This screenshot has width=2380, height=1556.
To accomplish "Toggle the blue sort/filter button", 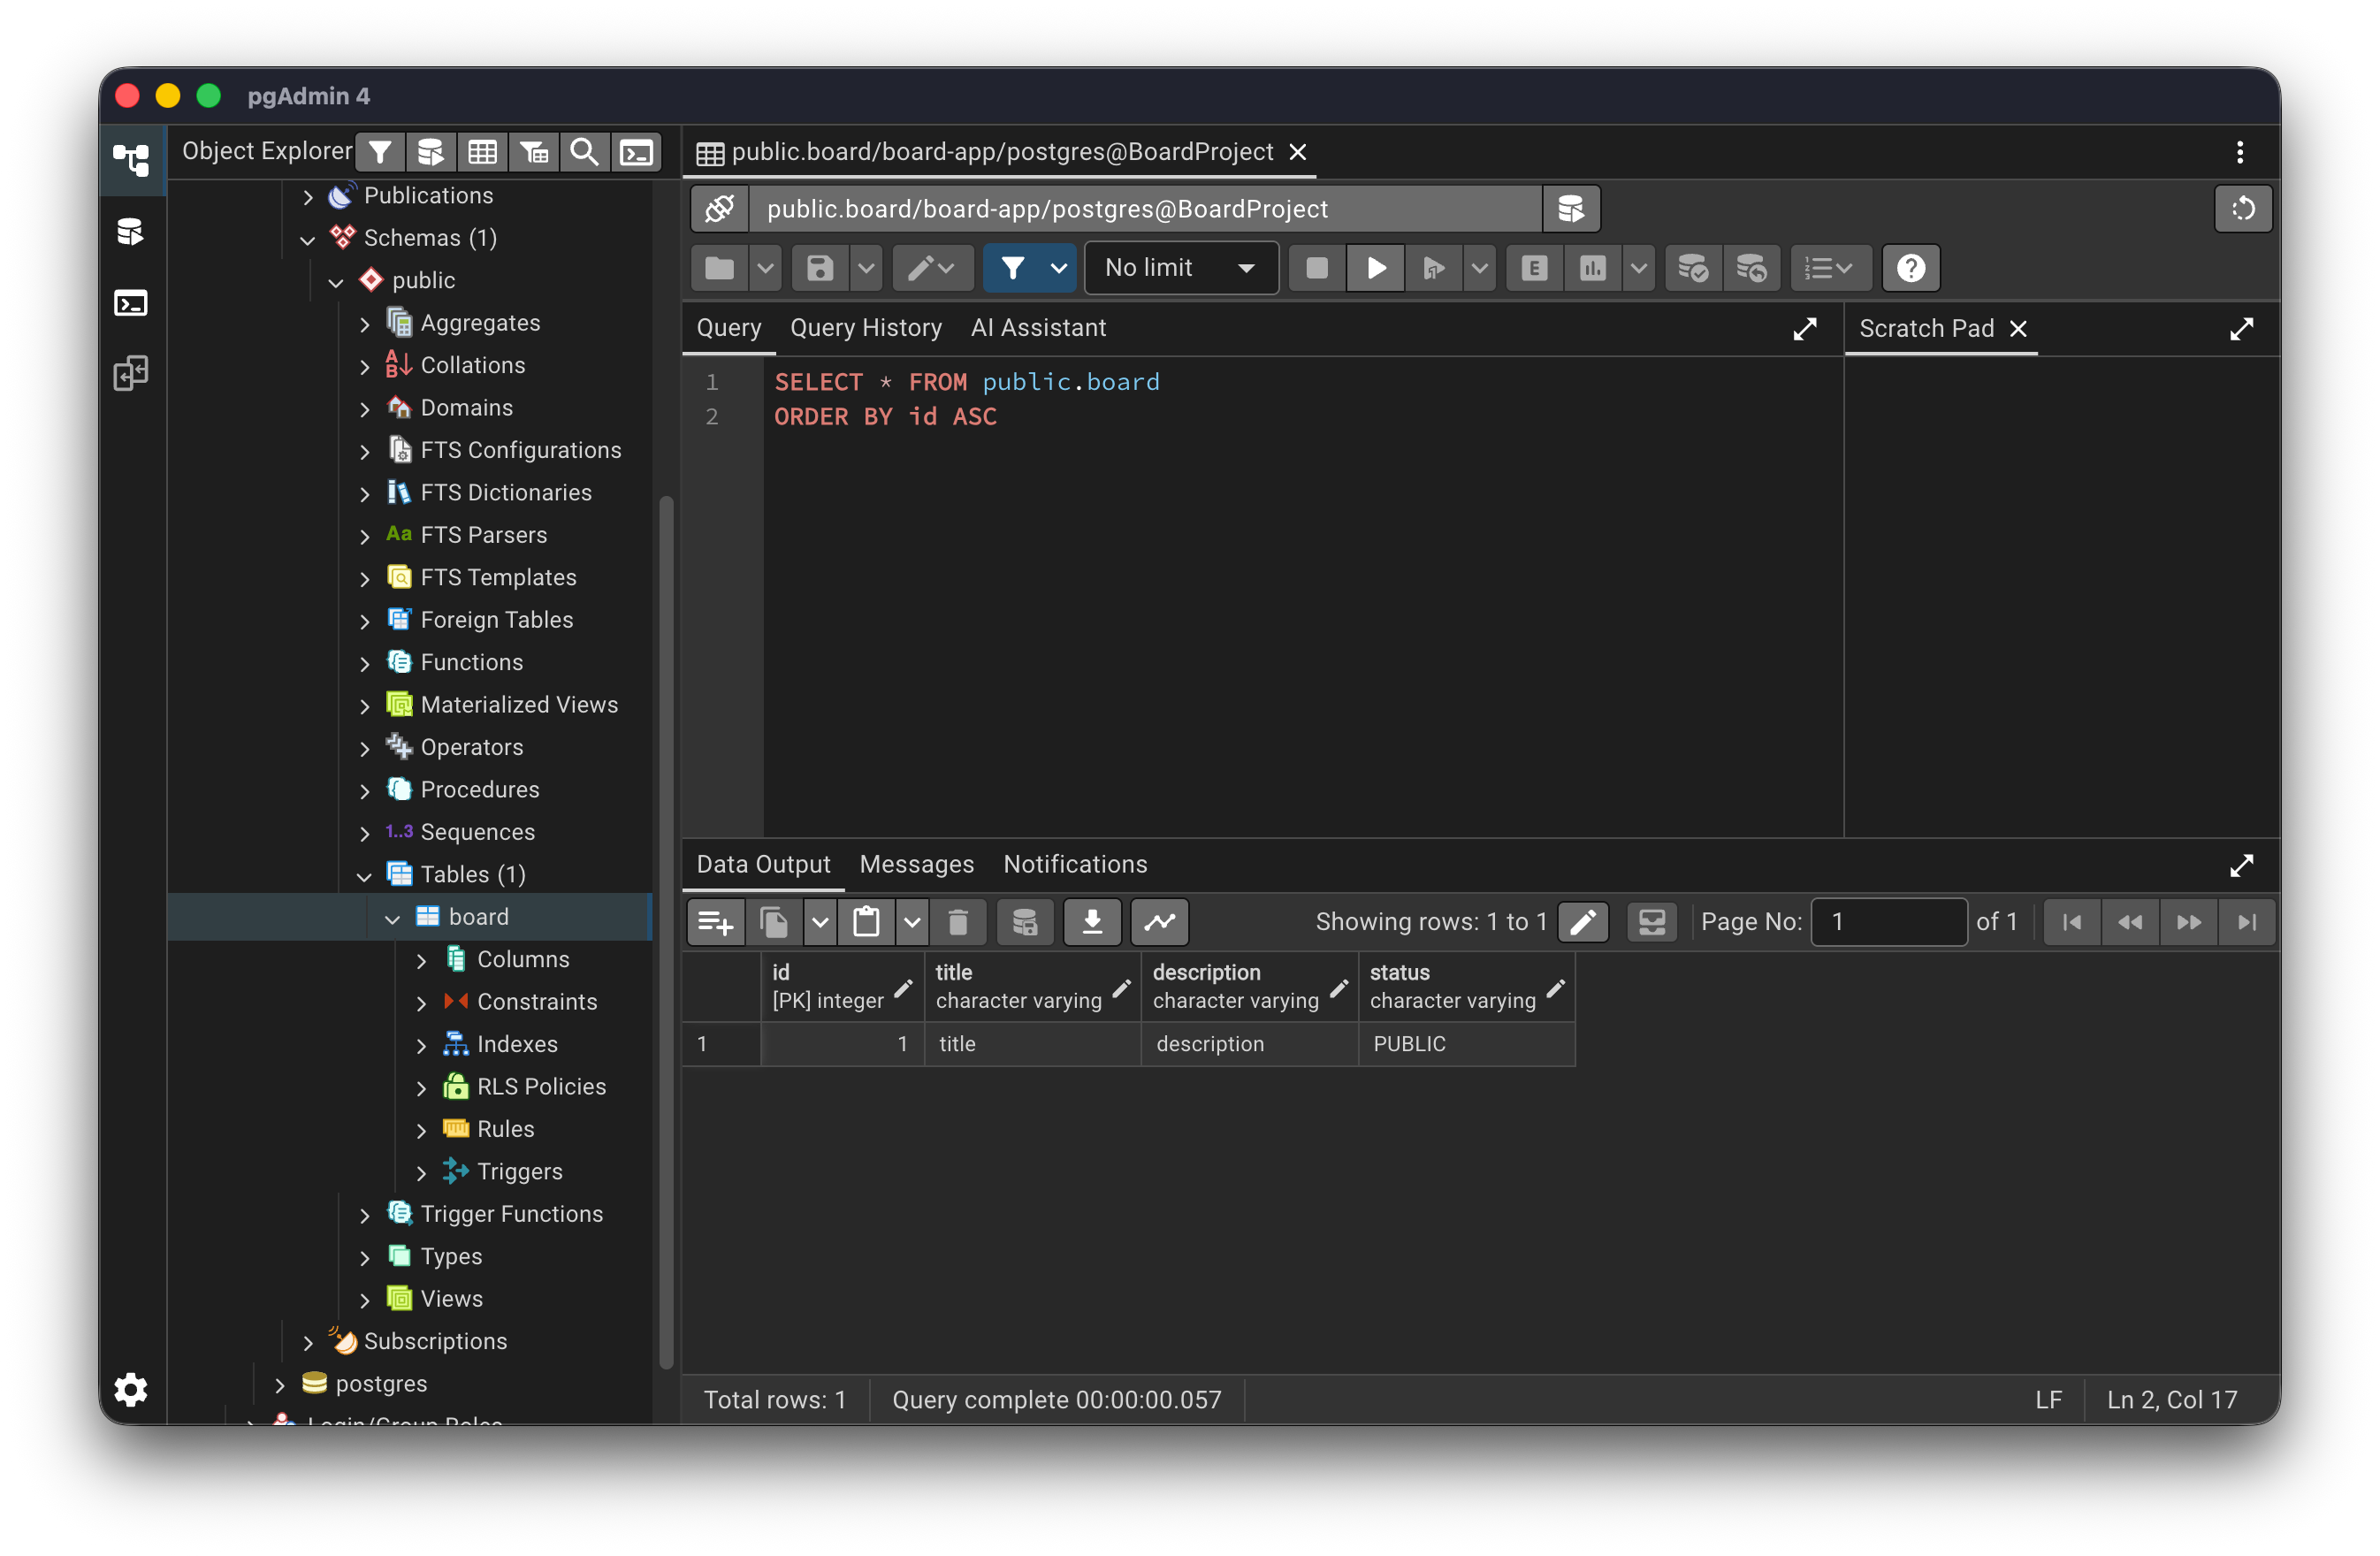I will pyautogui.click(x=1012, y=268).
